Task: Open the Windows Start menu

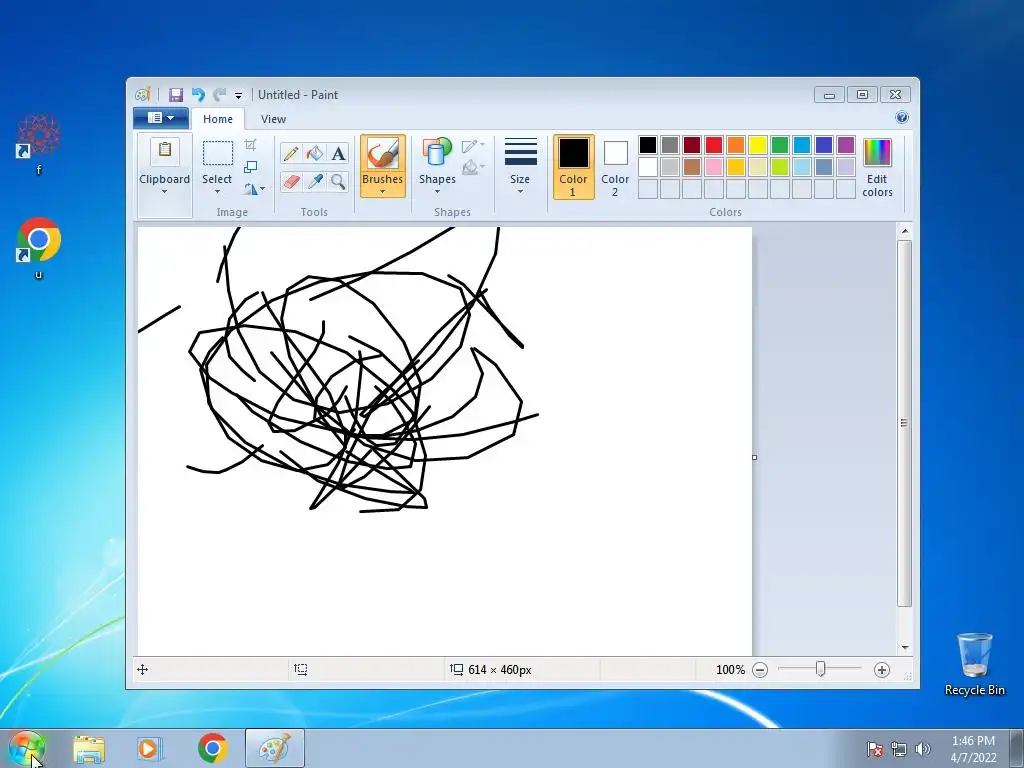Action: pyautogui.click(x=26, y=748)
